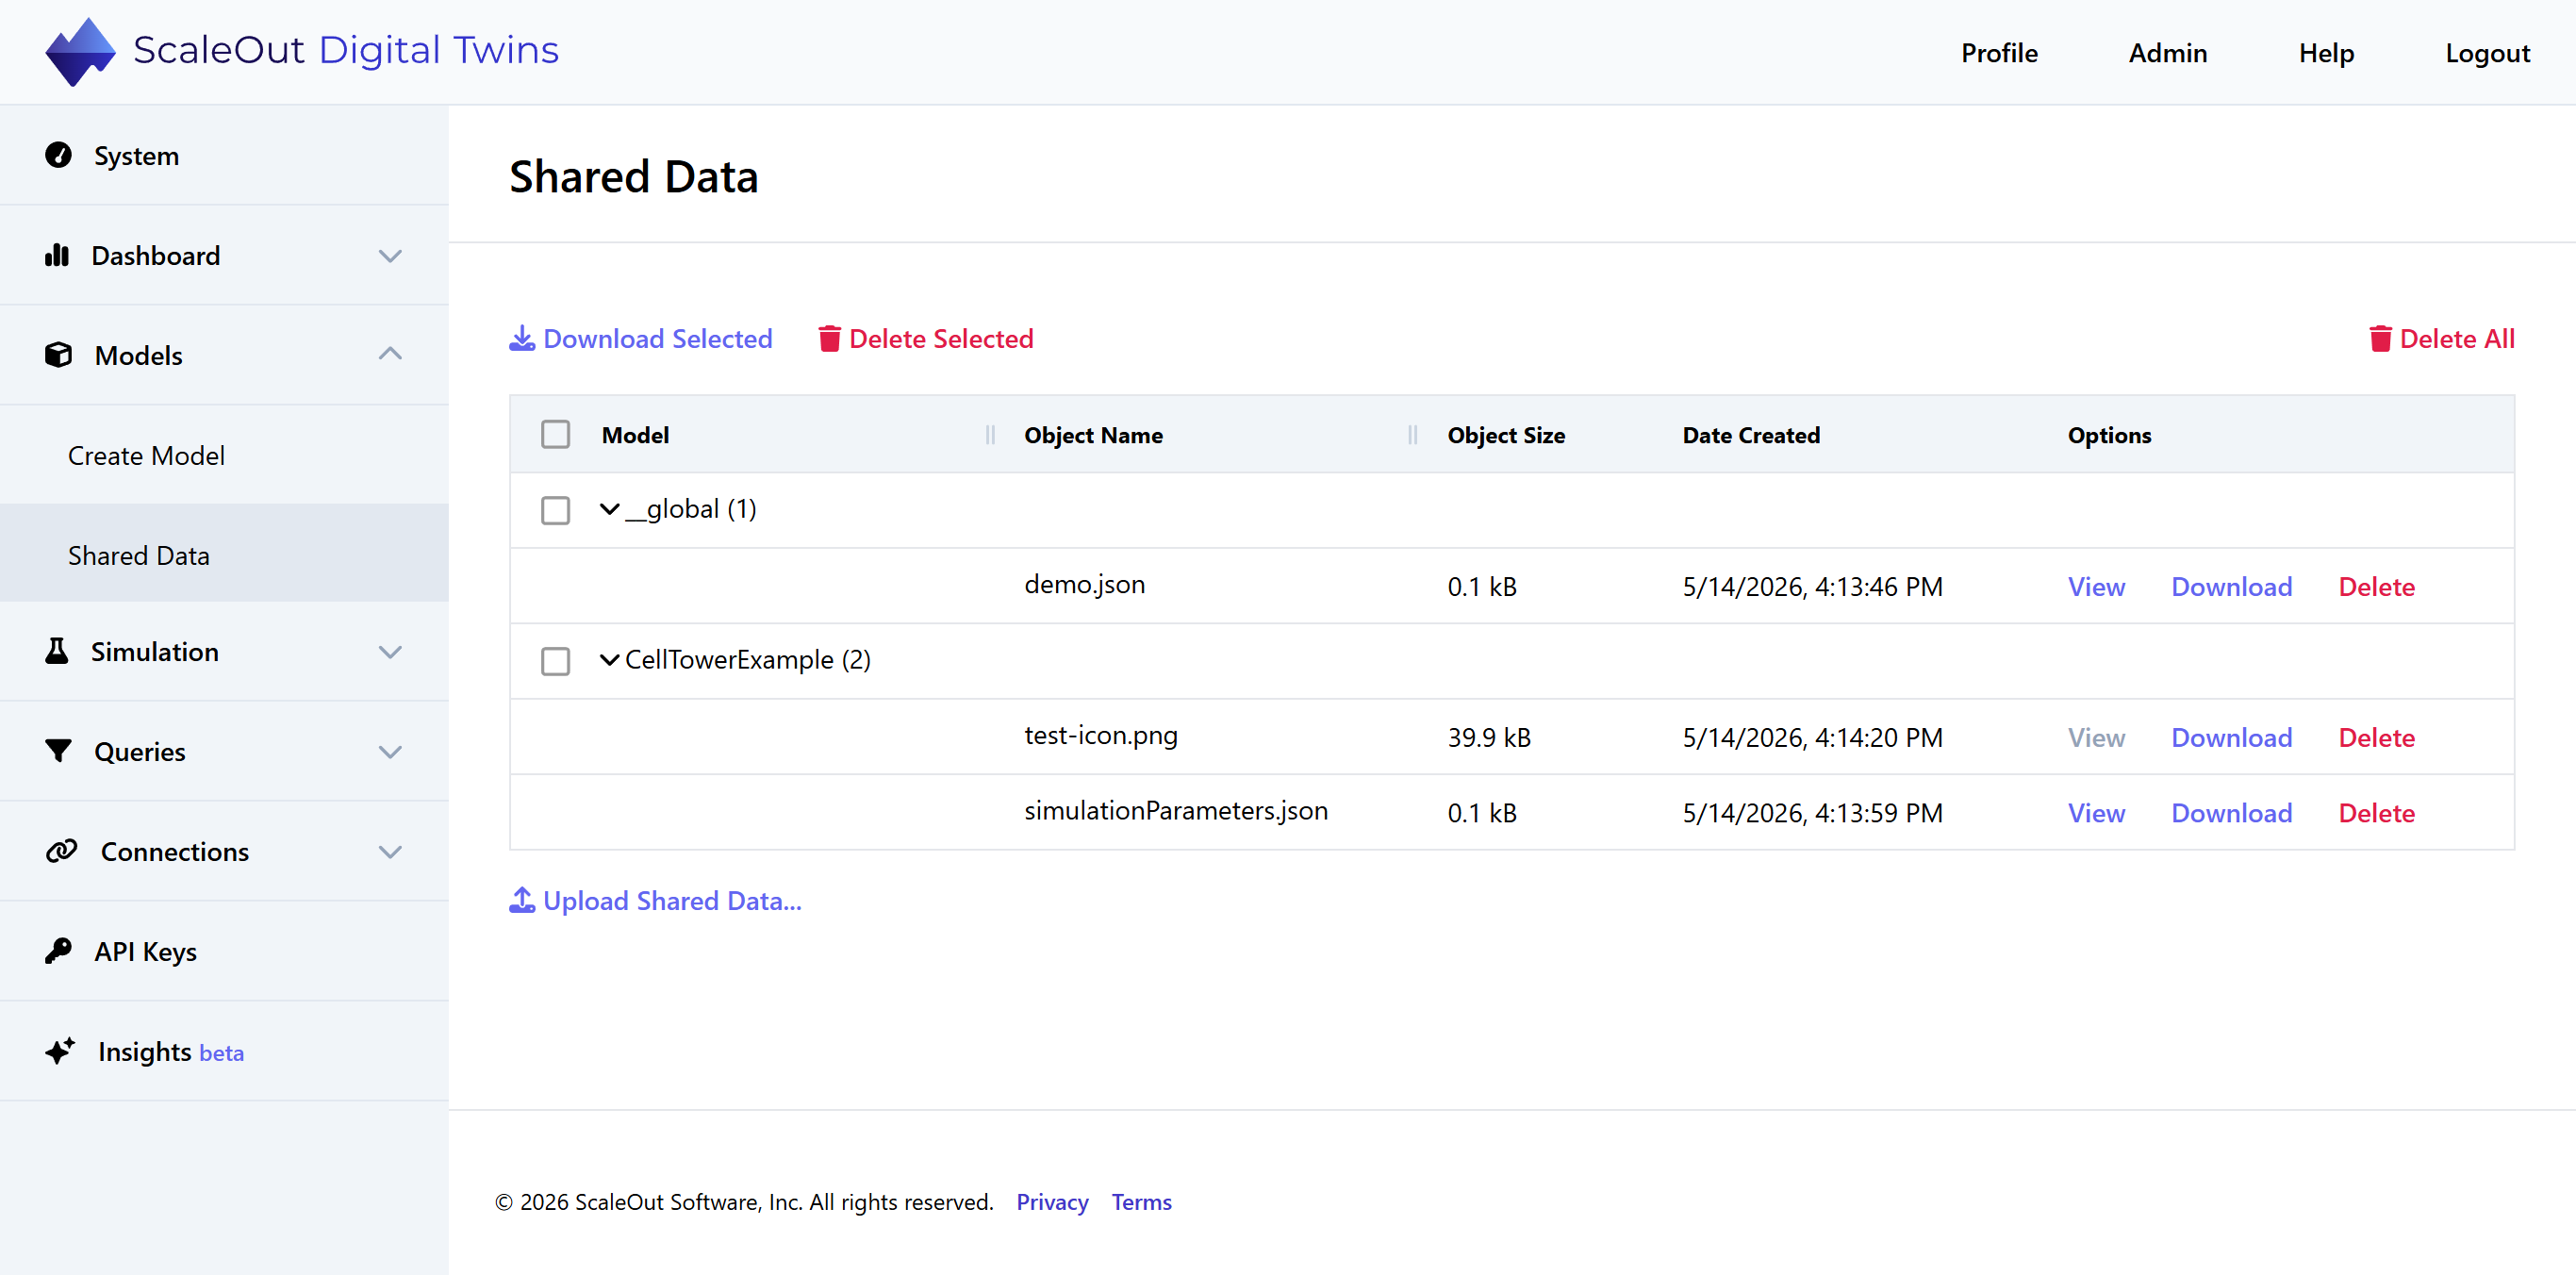Click the Object Name column resize handle
The image size is (2576, 1275).
click(1413, 435)
